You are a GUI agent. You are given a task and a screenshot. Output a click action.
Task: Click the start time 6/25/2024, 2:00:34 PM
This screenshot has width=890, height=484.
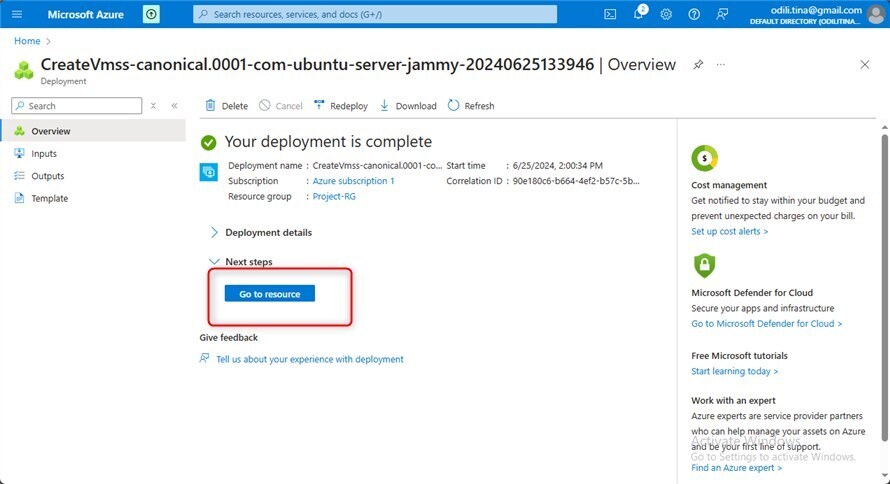557,165
